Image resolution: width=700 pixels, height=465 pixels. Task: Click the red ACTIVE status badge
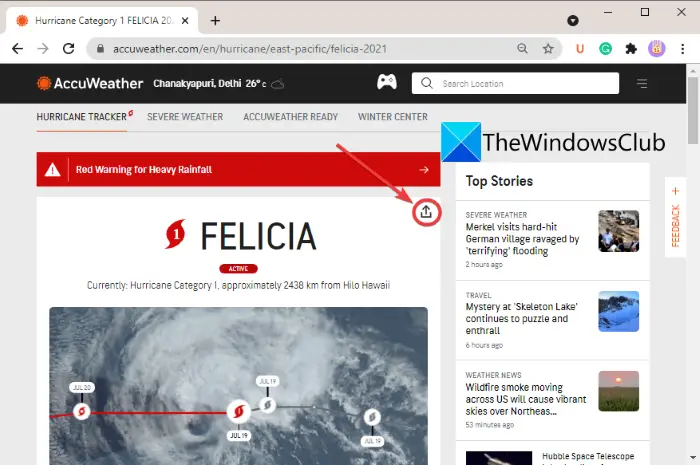click(x=238, y=269)
